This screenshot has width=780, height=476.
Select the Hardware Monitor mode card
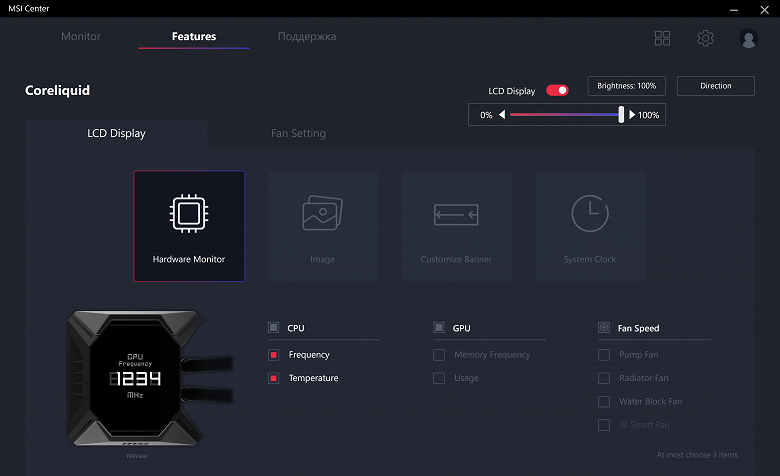click(189, 226)
